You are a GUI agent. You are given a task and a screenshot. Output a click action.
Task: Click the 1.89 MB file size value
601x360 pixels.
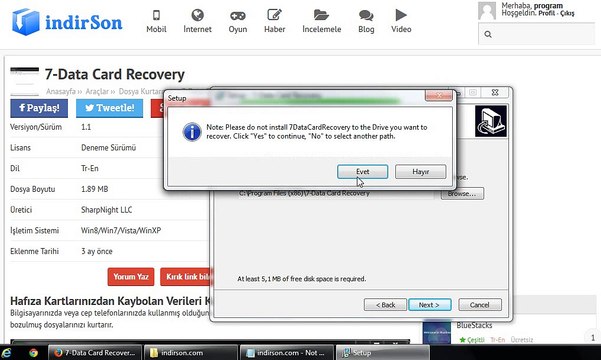click(95, 189)
